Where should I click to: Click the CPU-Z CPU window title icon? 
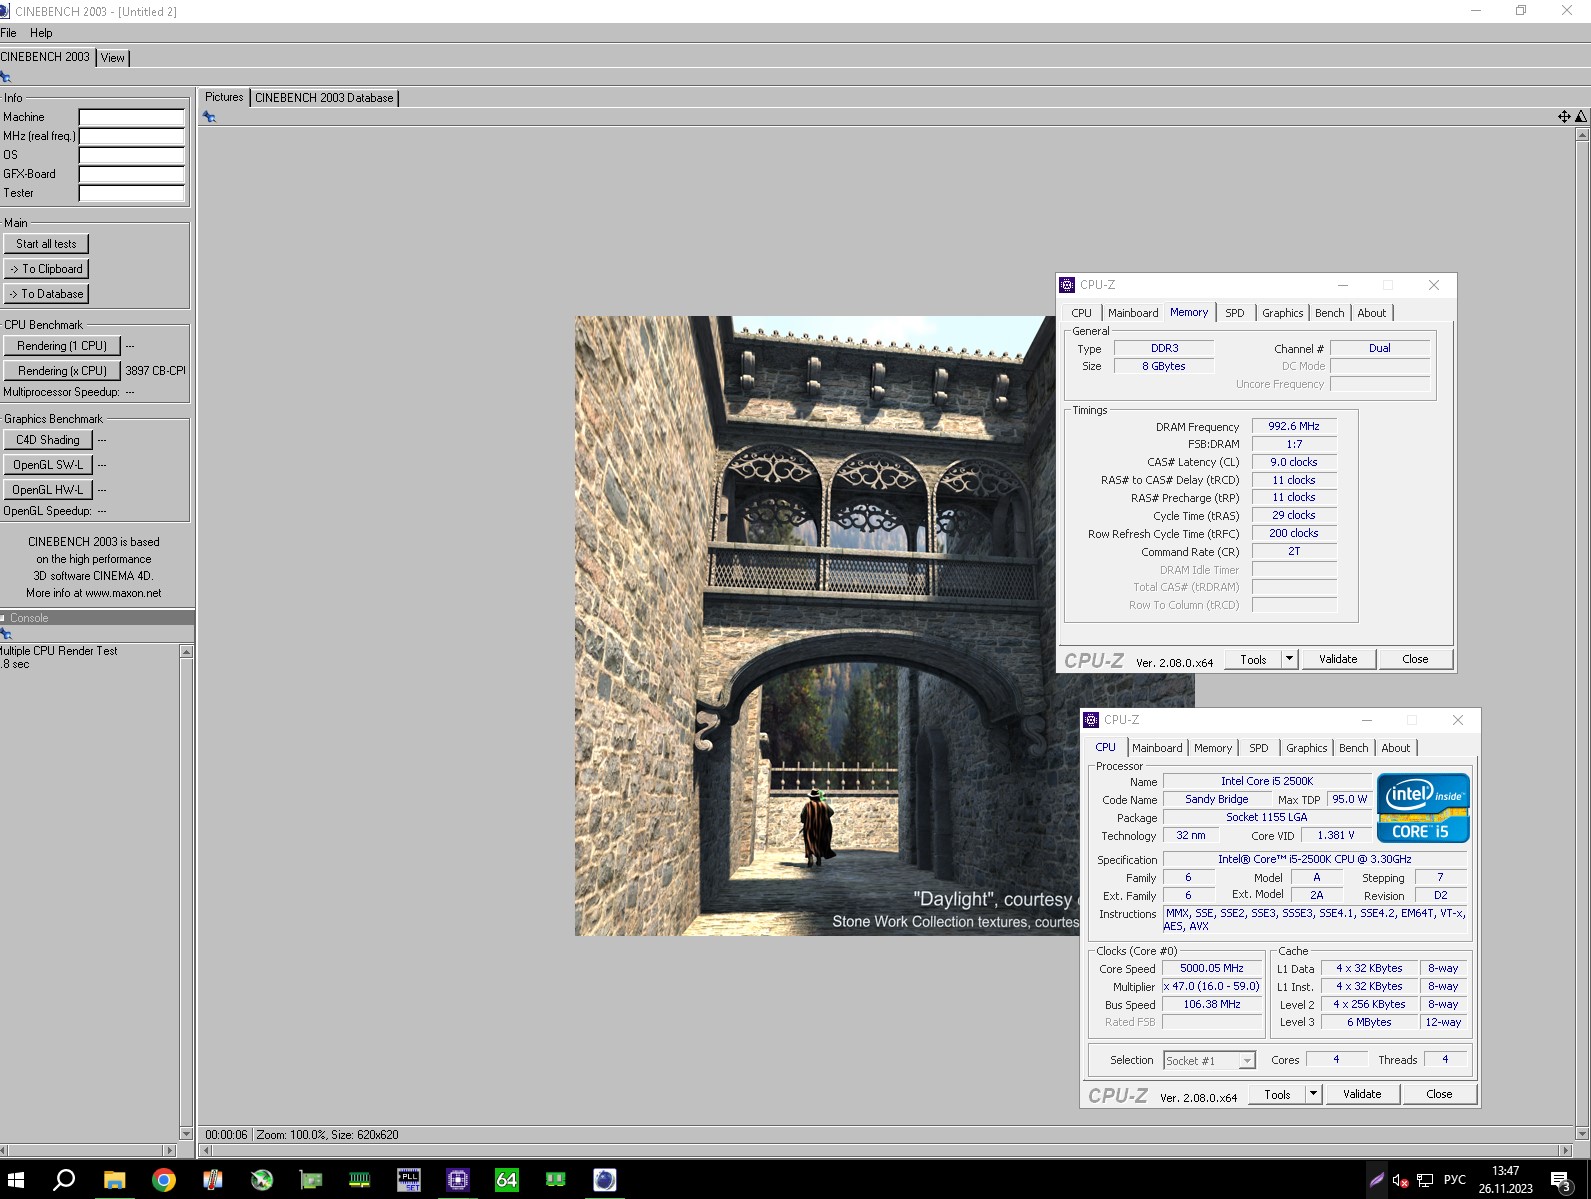tap(1091, 720)
